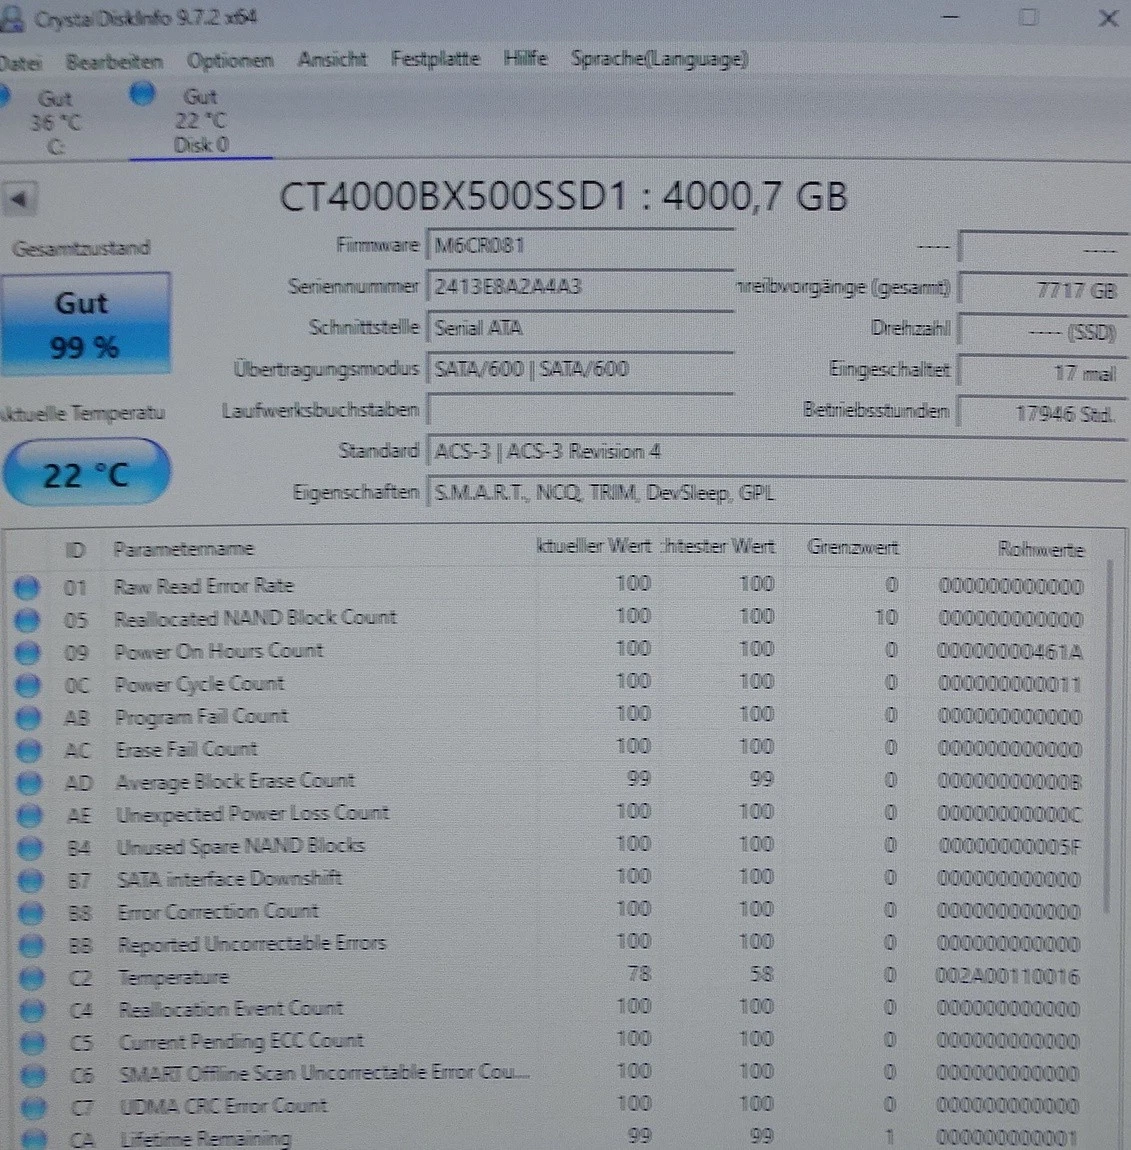Click the Schnittstelle field Serial ATA
The width and height of the screenshot is (1131, 1150).
pyautogui.click(x=580, y=327)
